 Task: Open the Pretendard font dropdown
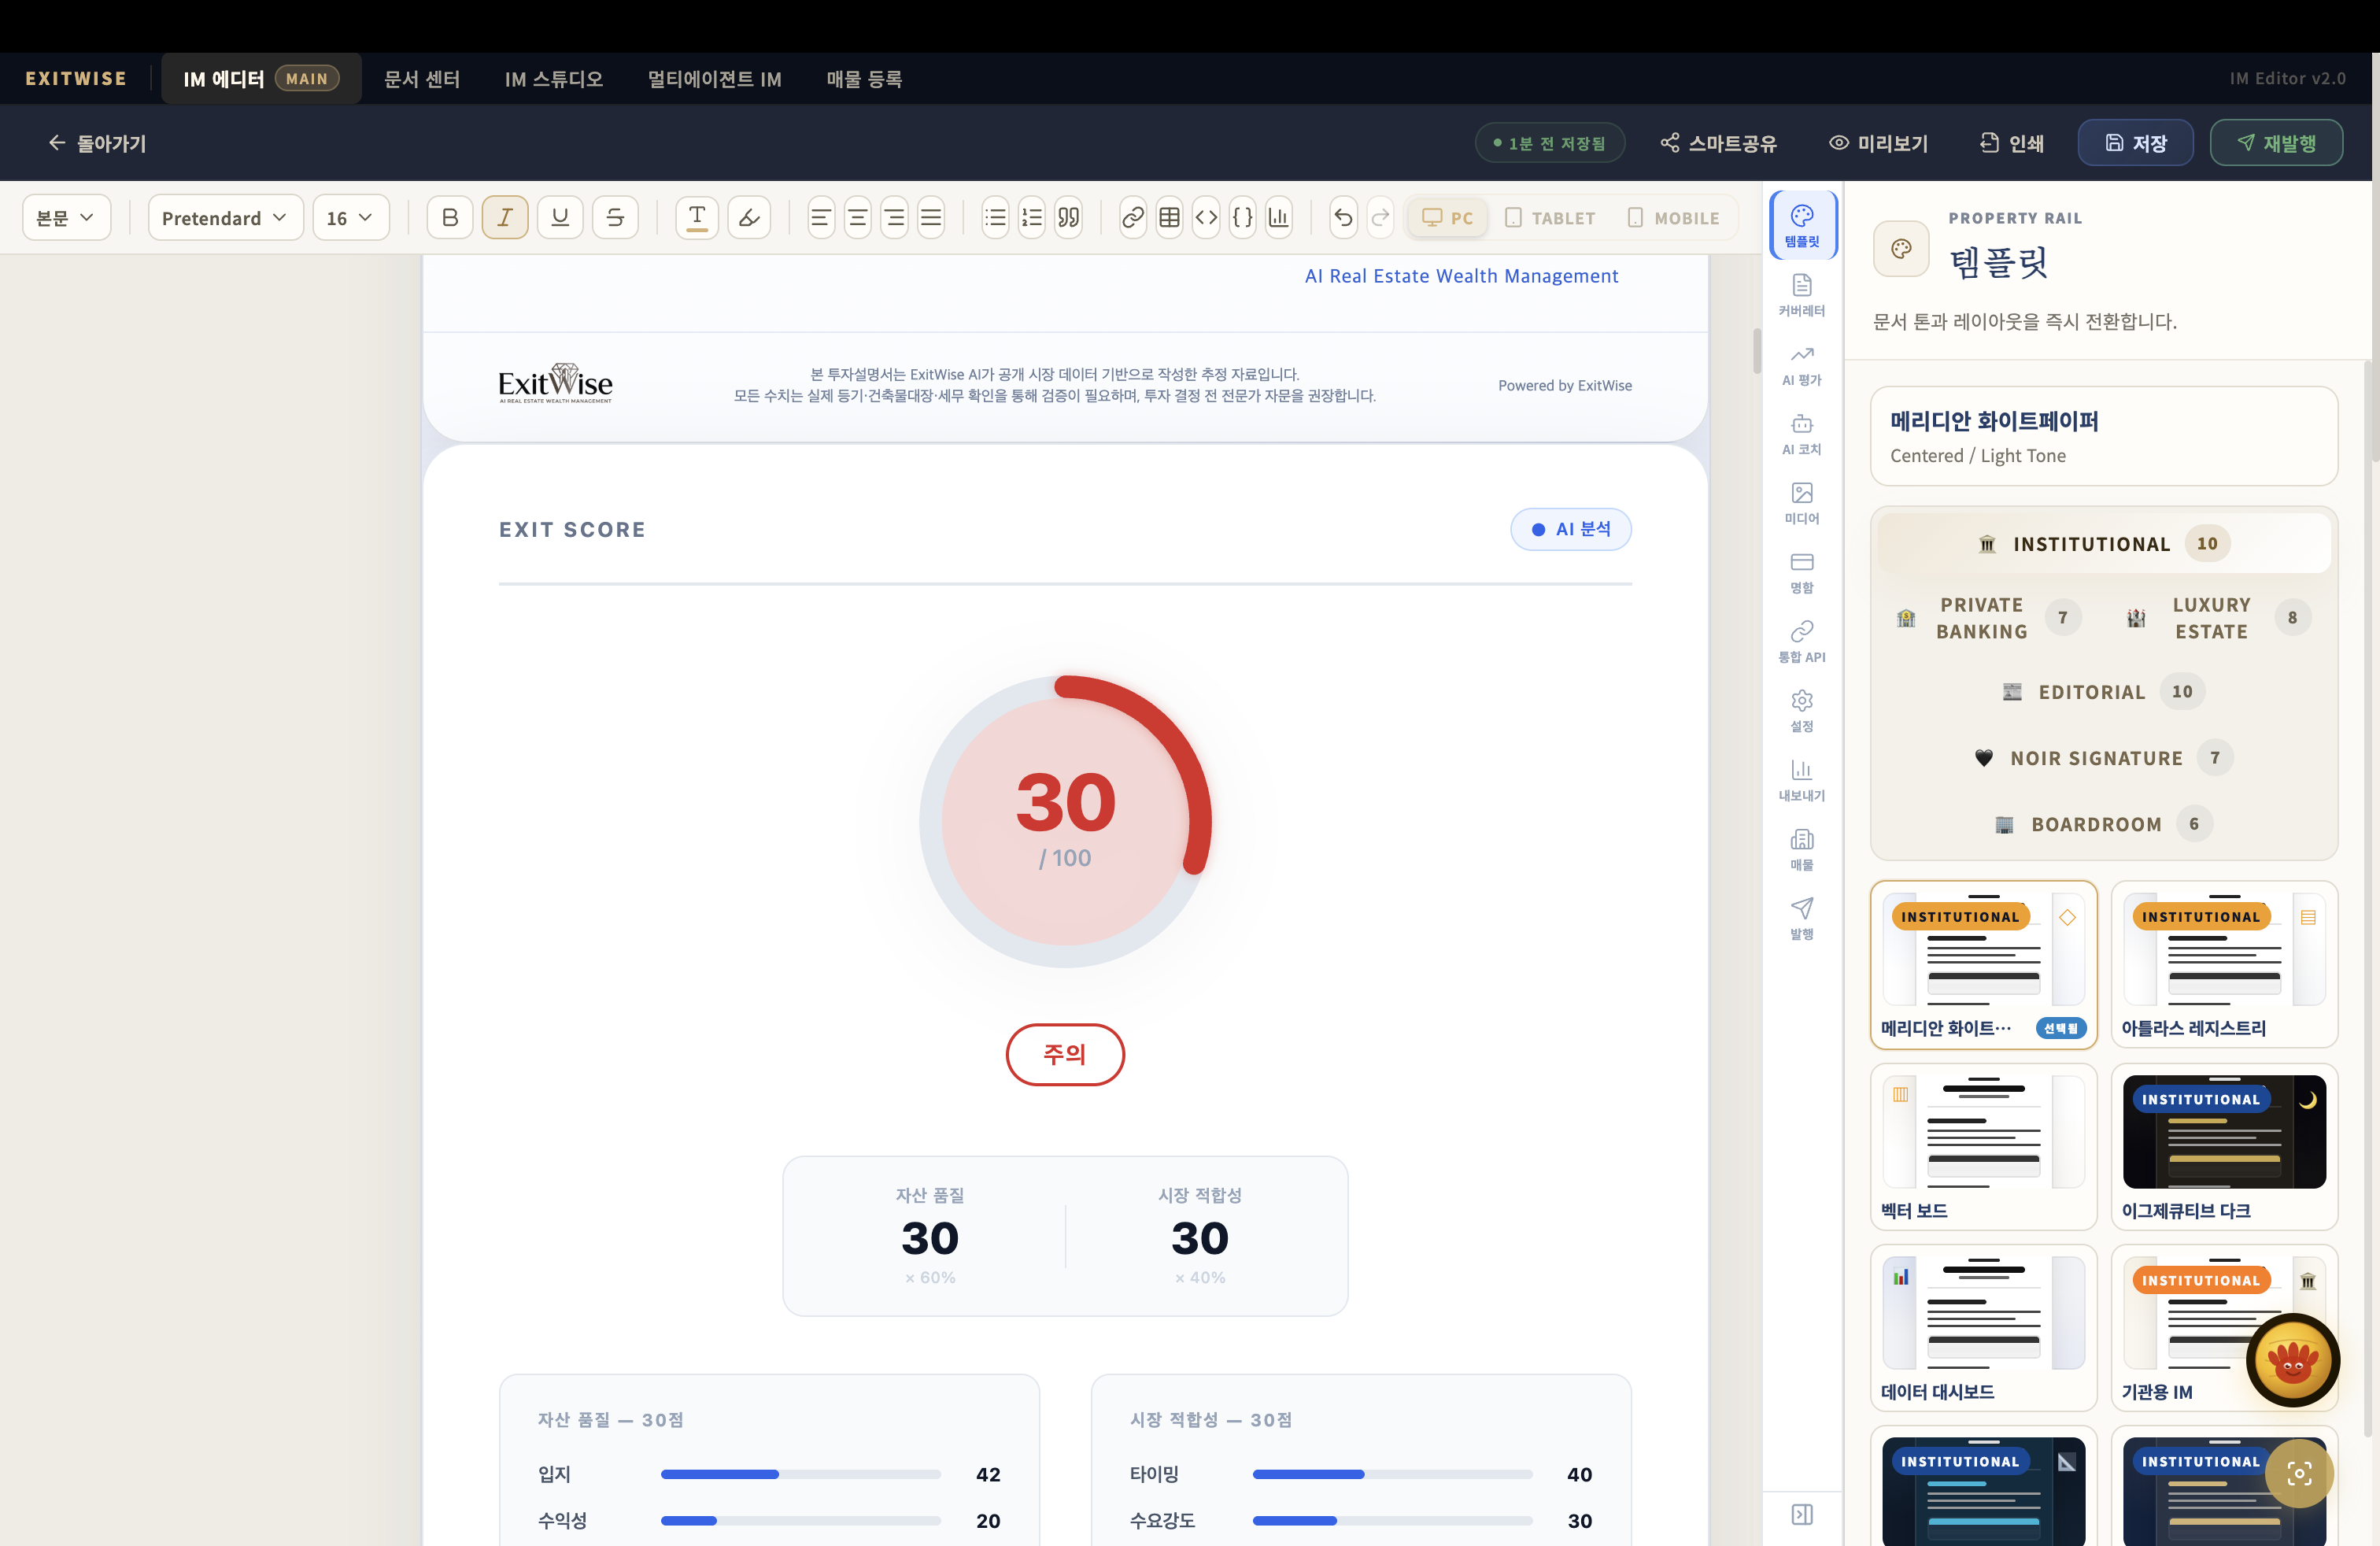[225, 218]
